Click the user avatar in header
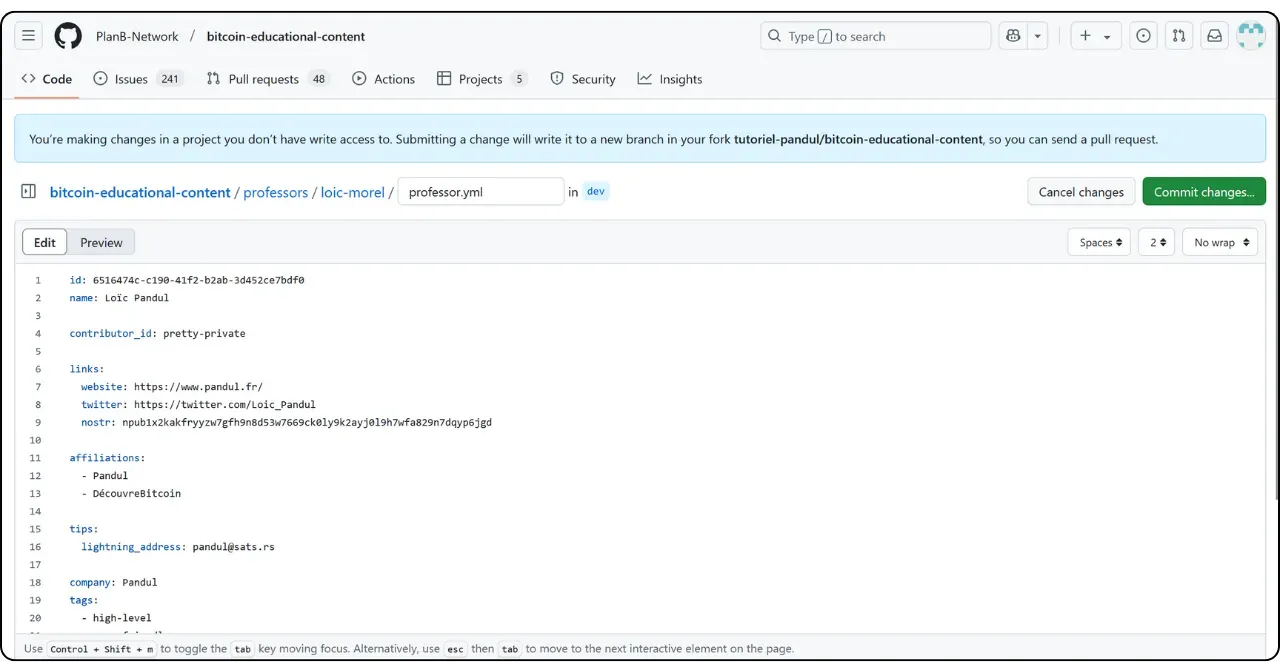The width and height of the screenshot is (1280, 672). 1251,36
